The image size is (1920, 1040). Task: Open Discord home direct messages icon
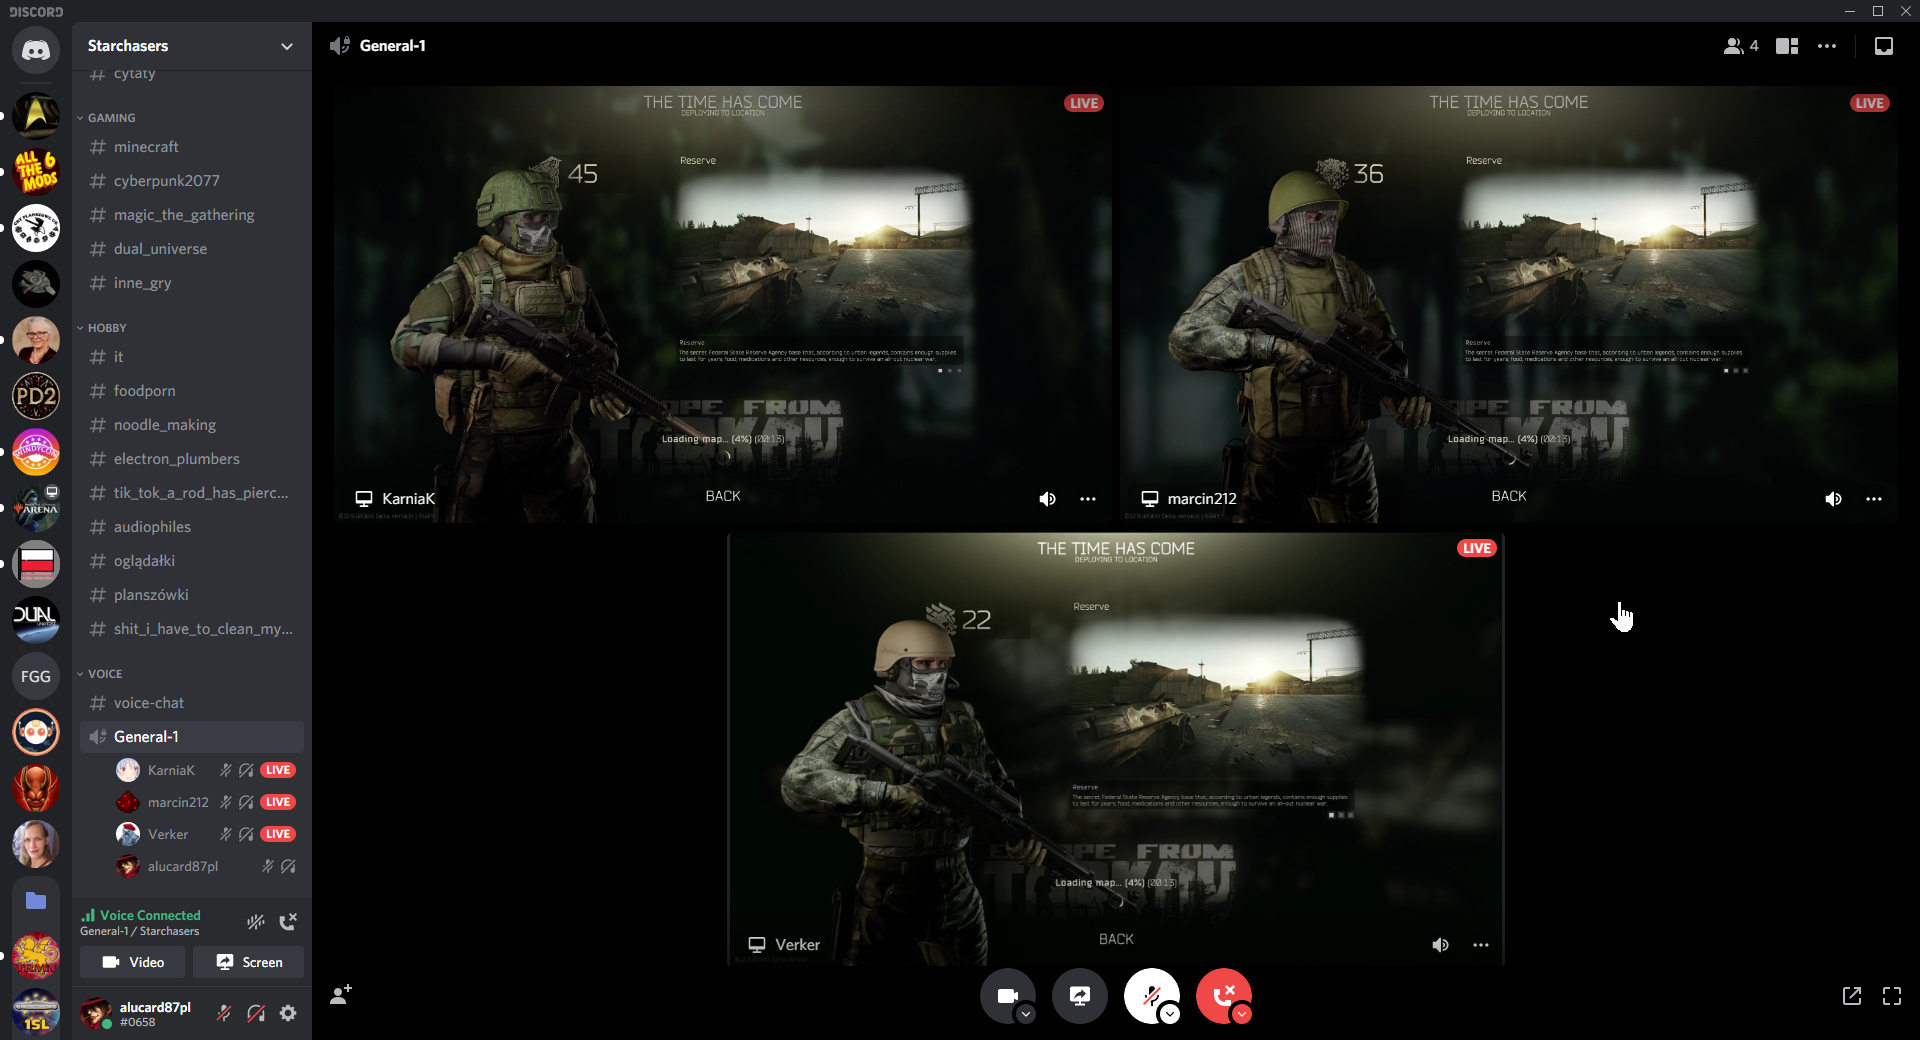(x=36, y=50)
